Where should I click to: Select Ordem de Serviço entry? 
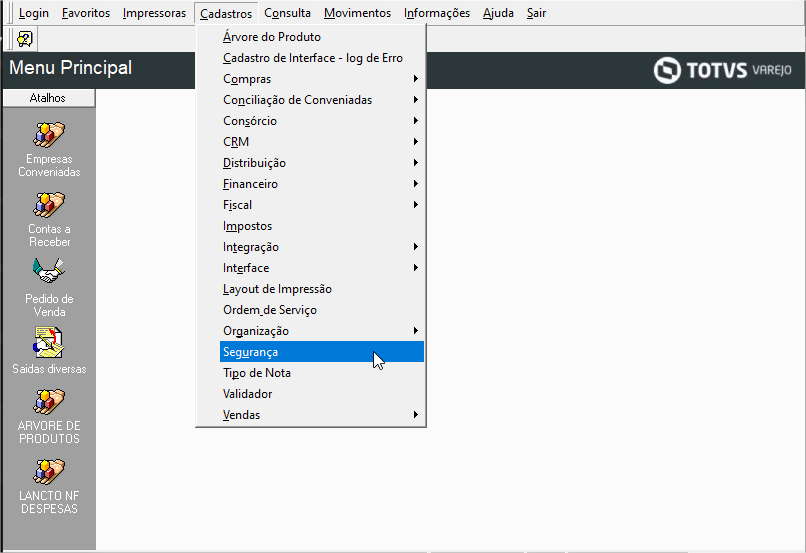322,310
